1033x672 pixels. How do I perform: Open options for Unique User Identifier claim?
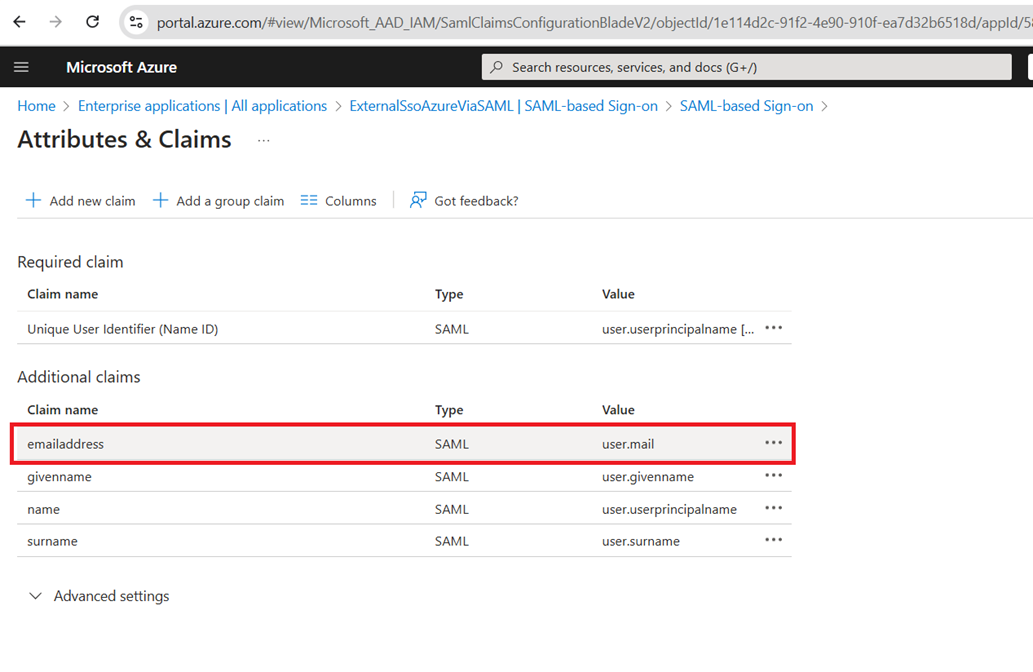tap(773, 327)
